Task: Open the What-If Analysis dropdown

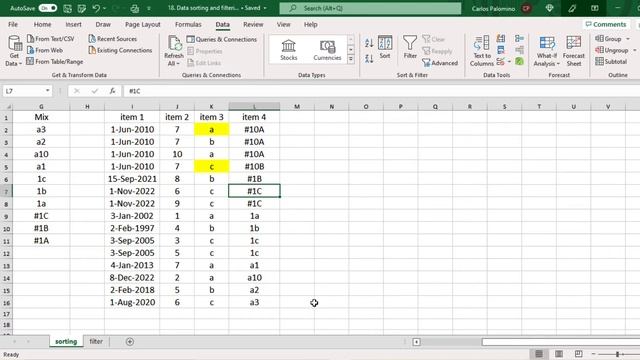Action: (x=547, y=51)
